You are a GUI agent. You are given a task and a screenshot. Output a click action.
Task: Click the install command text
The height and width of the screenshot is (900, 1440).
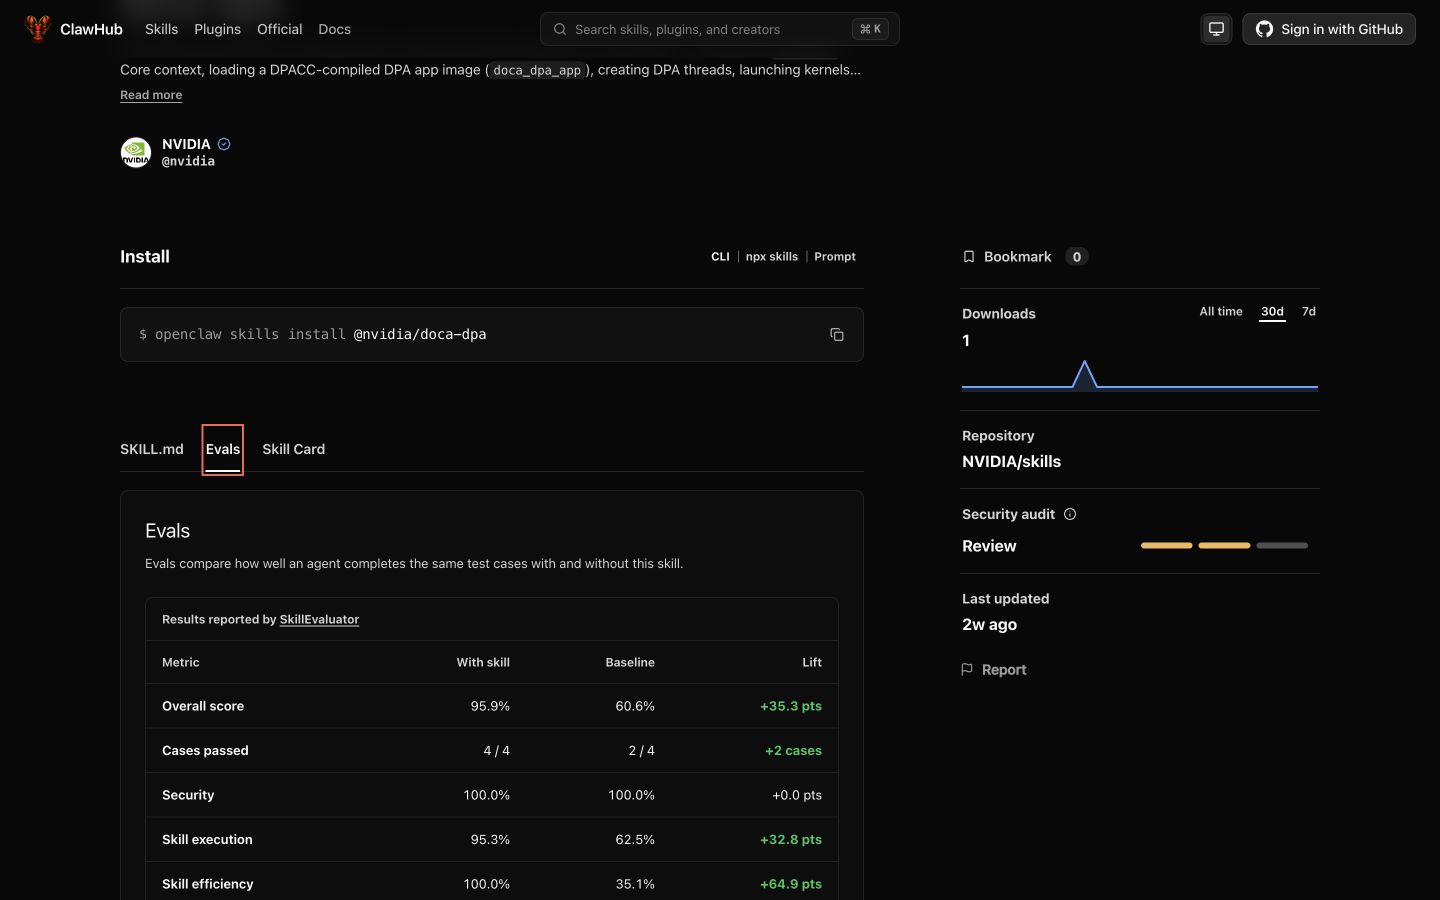pyautogui.click(x=312, y=334)
